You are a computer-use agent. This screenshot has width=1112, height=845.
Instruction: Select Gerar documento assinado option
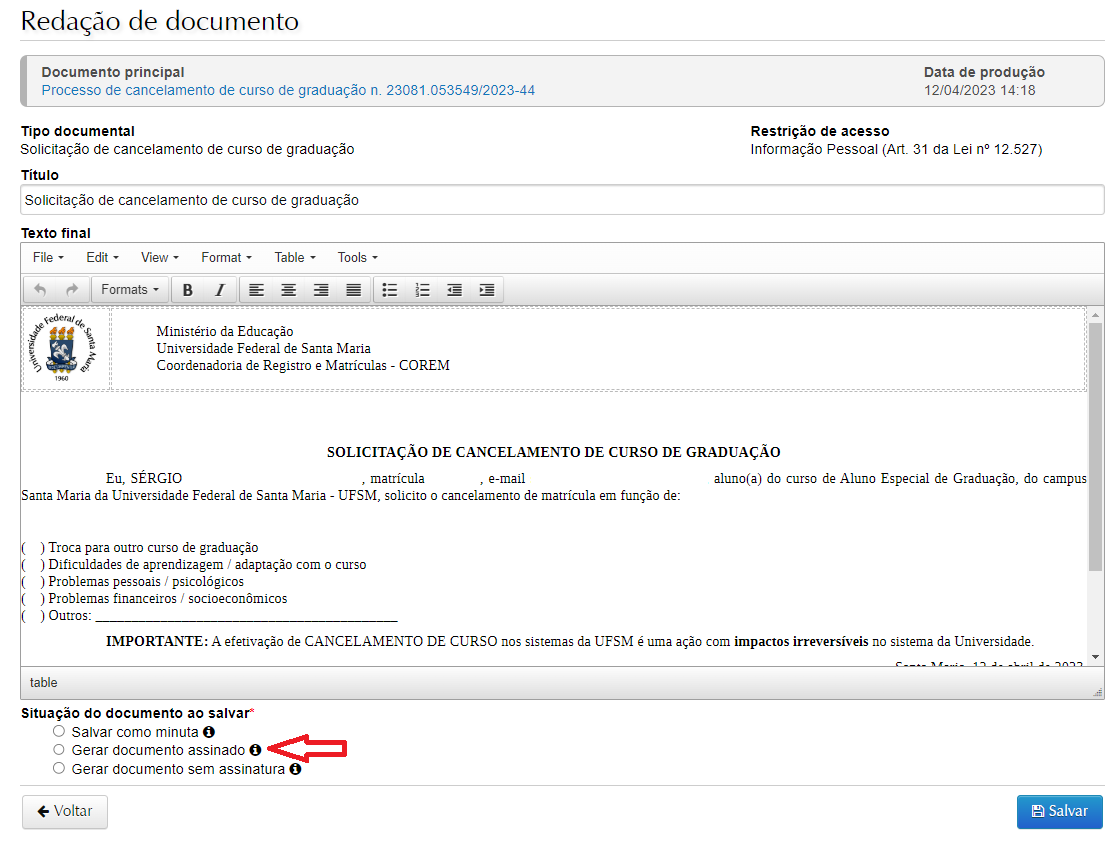[59, 750]
